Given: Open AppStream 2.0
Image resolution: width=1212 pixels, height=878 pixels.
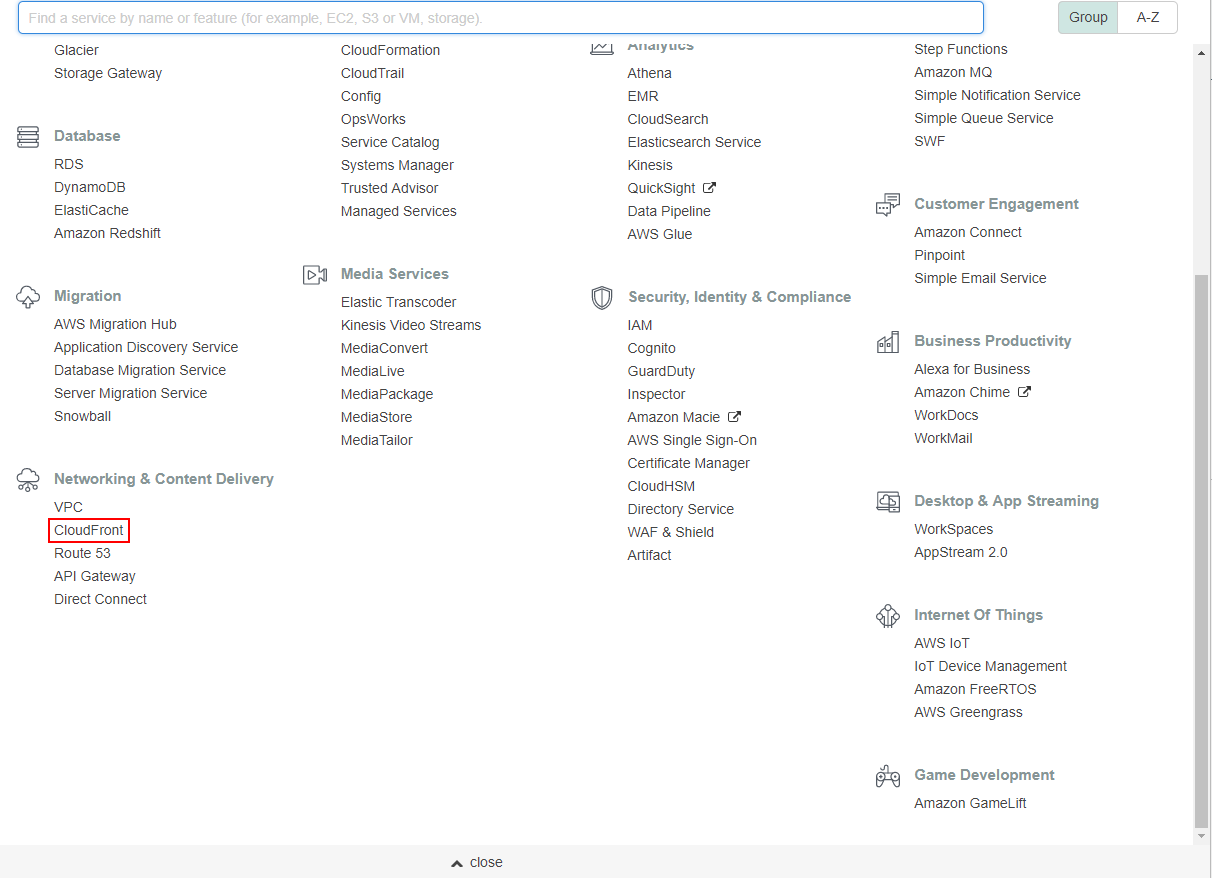Looking at the screenshot, I should click(x=961, y=552).
